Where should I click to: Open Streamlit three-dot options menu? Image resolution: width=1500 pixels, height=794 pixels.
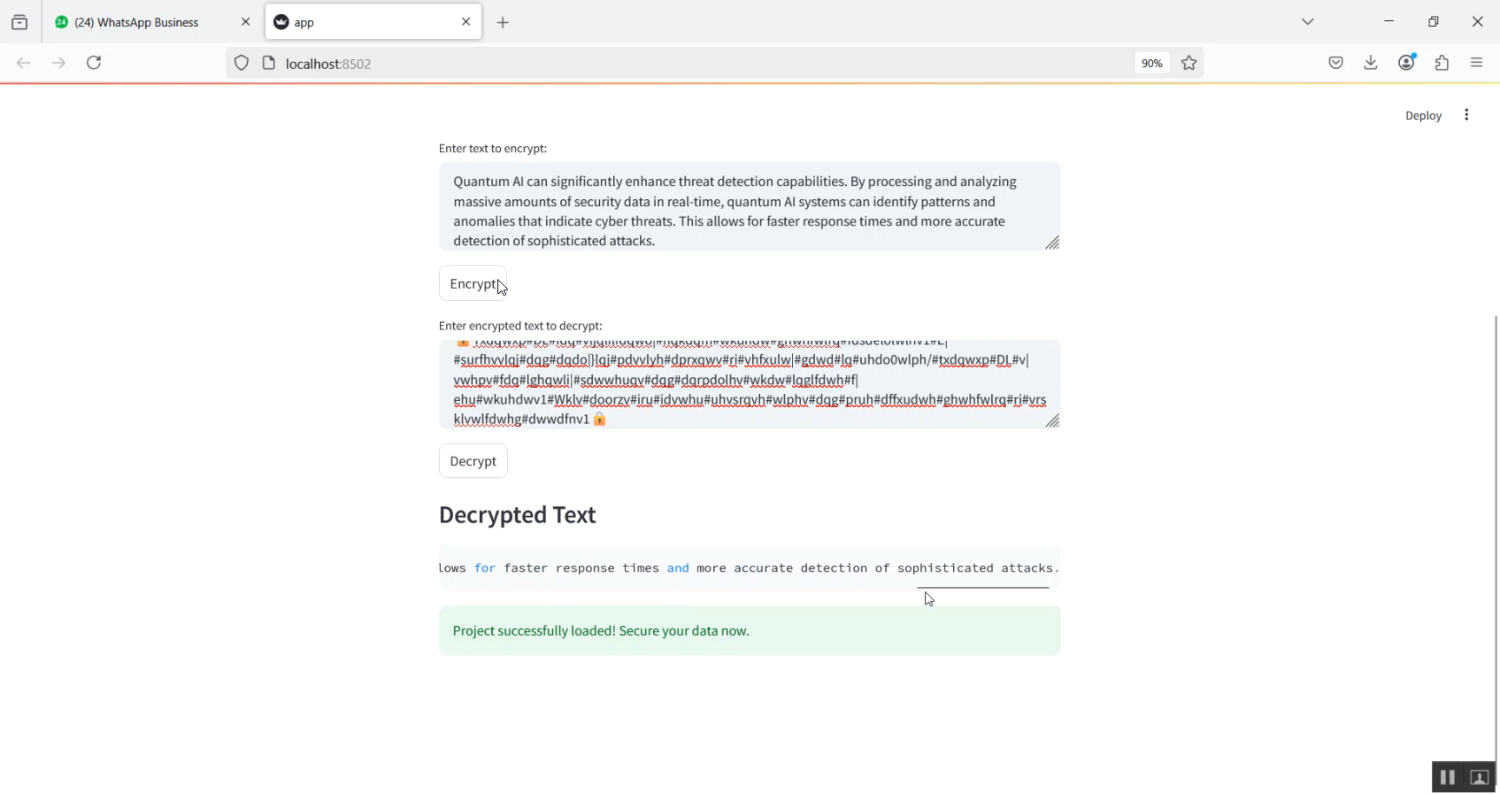1466,115
